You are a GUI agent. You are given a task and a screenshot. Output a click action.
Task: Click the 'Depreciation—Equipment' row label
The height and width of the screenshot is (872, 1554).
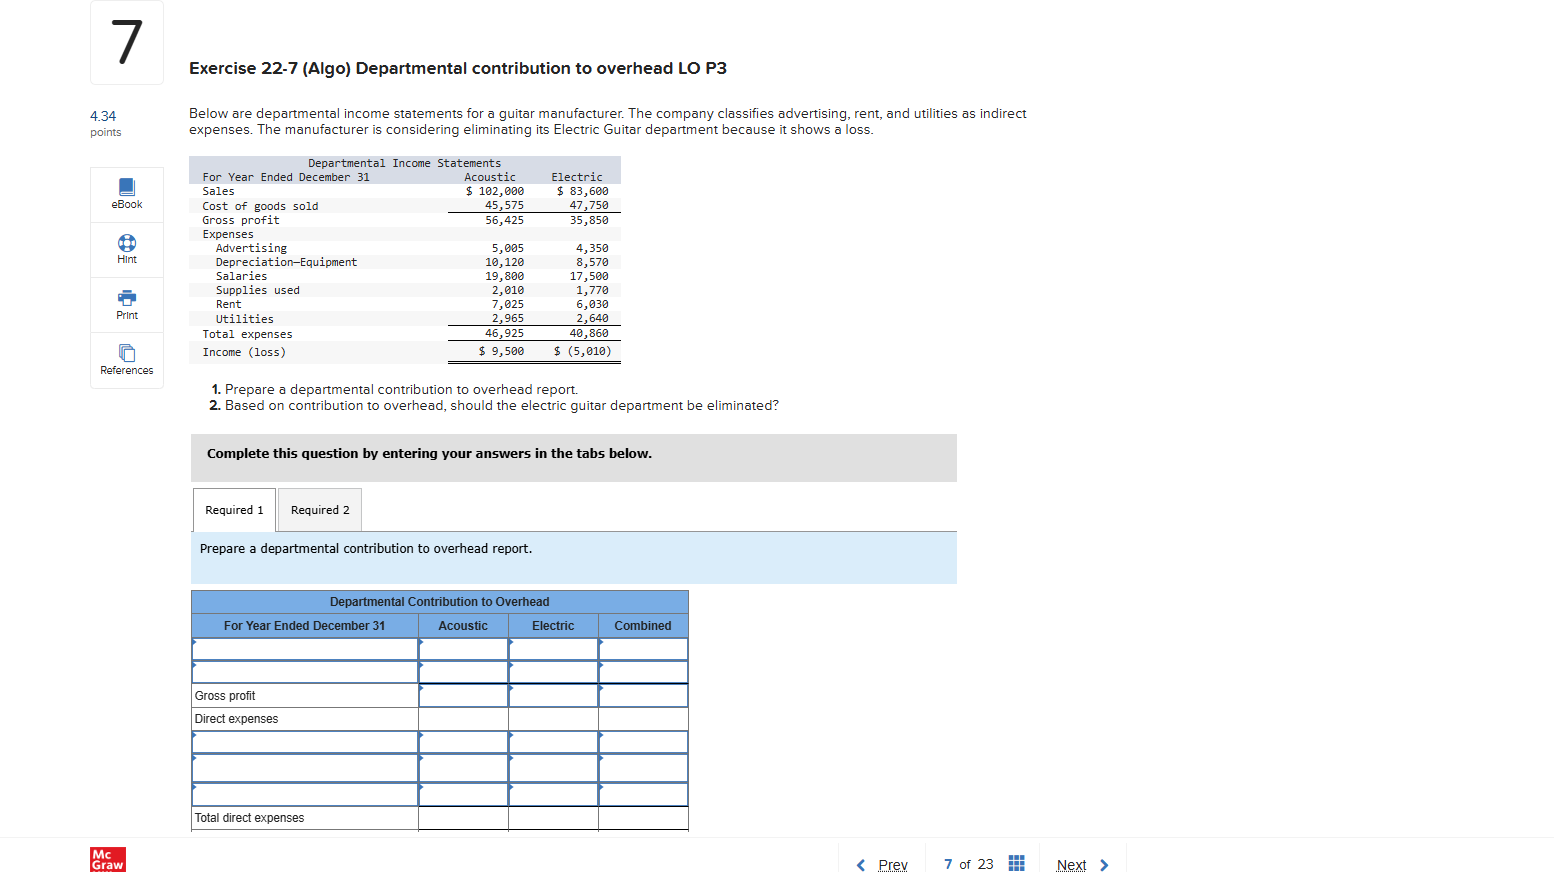point(286,262)
